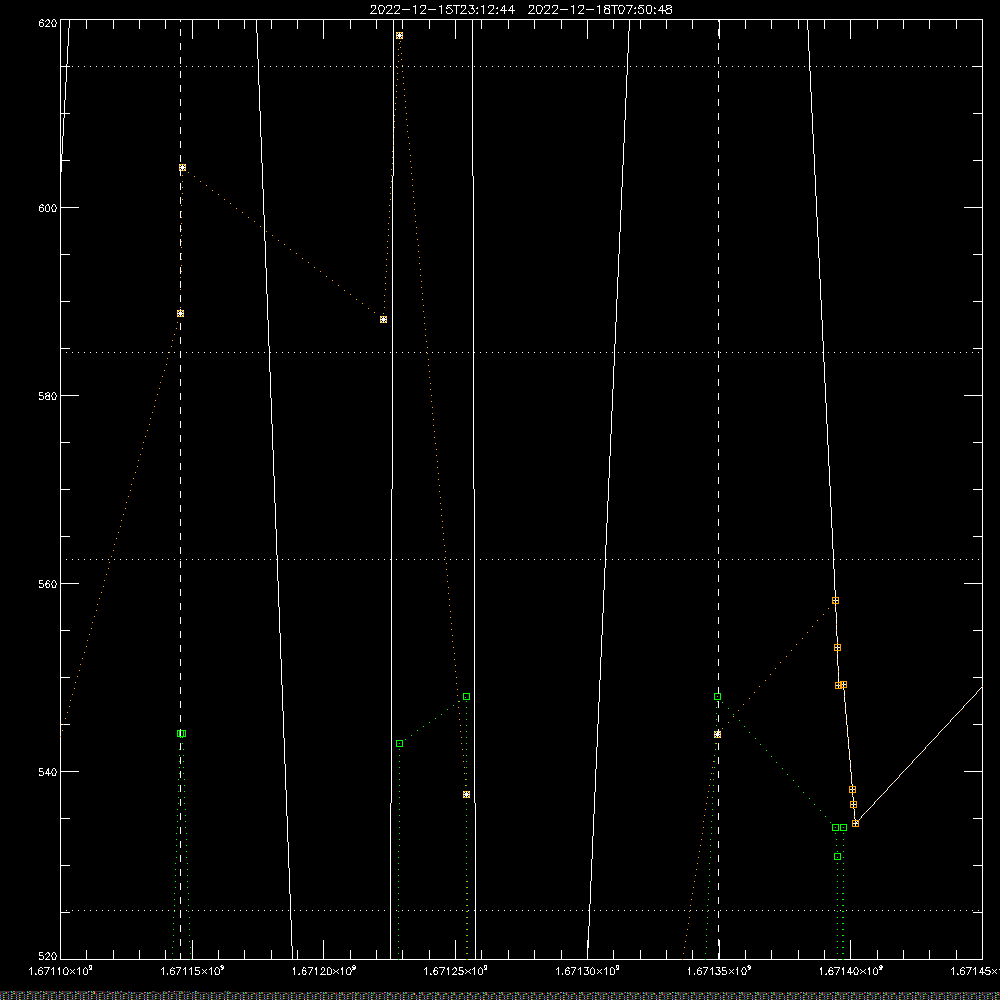Viewport: 1000px width, 1000px height.
Task: Pick the orange marker at 589 on dashed line
Action: coord(180,313)
